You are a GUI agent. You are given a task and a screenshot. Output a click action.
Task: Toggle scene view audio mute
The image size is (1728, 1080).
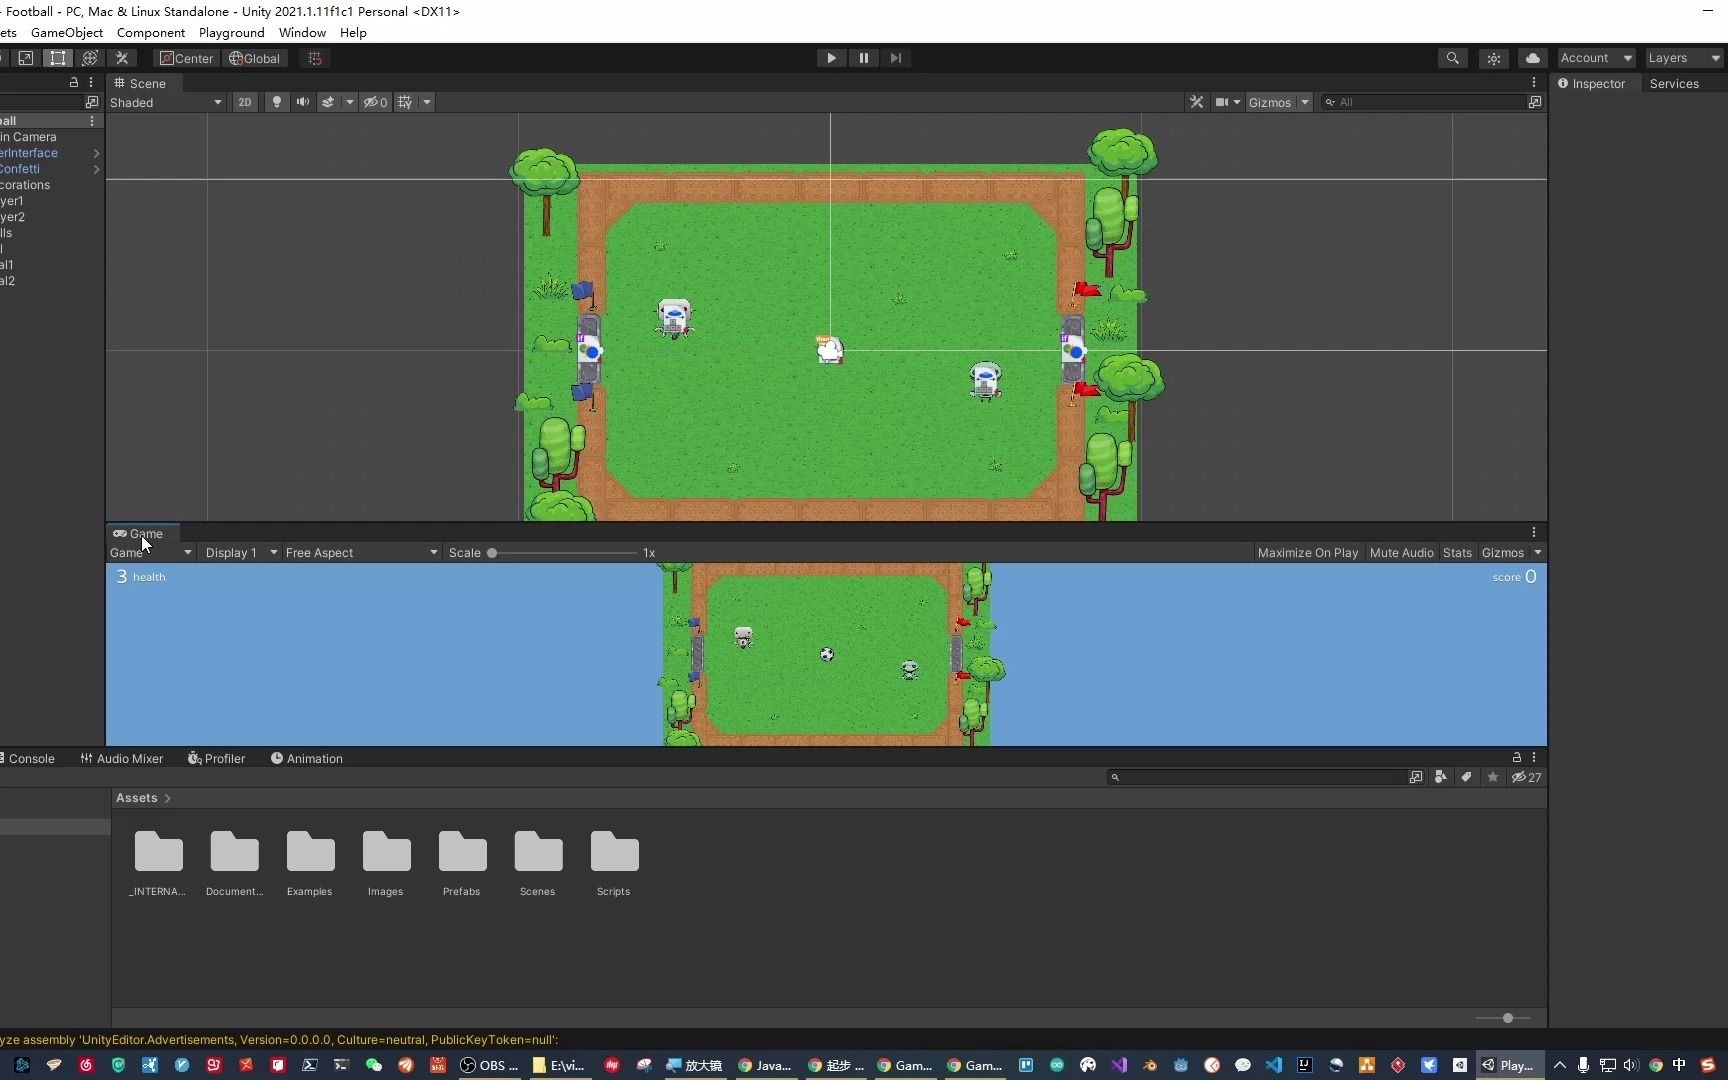tap(302, 101)
